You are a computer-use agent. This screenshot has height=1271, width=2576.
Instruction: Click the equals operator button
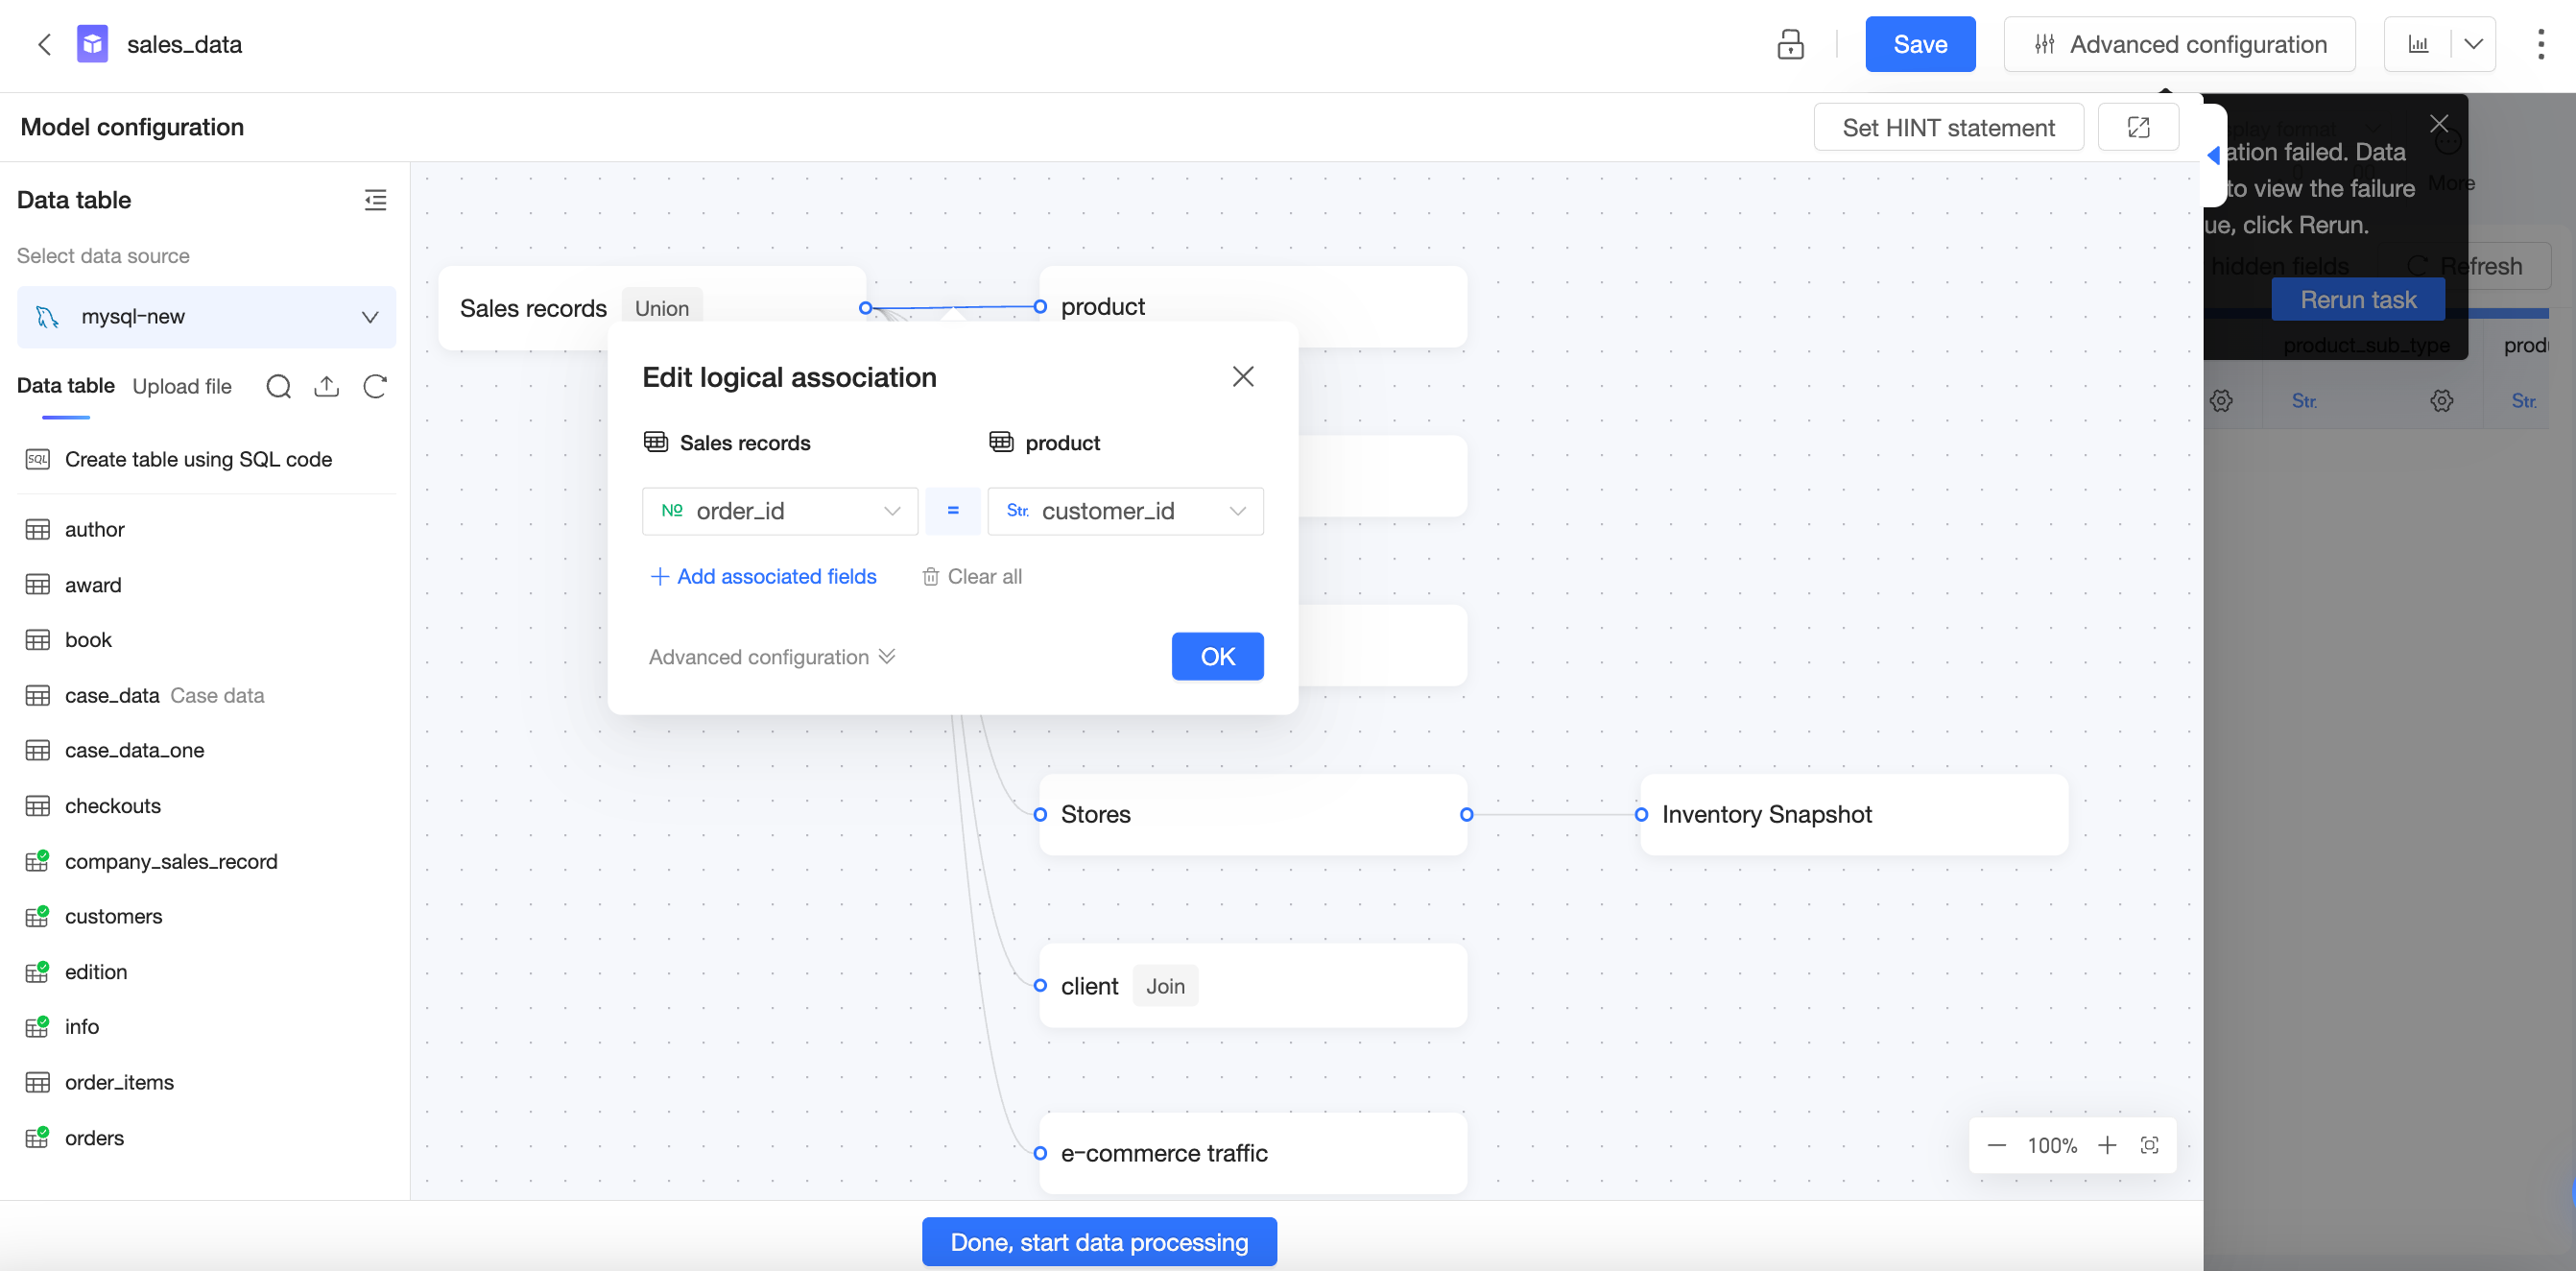click(x=952, y=511)
